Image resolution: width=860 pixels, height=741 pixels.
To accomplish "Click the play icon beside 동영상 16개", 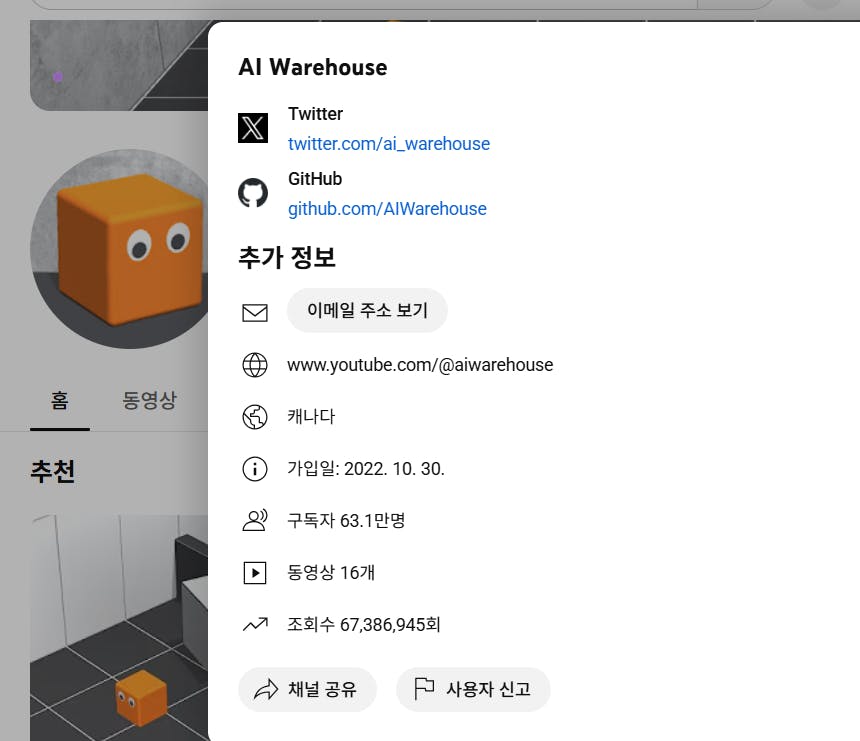I will point(254,573).
